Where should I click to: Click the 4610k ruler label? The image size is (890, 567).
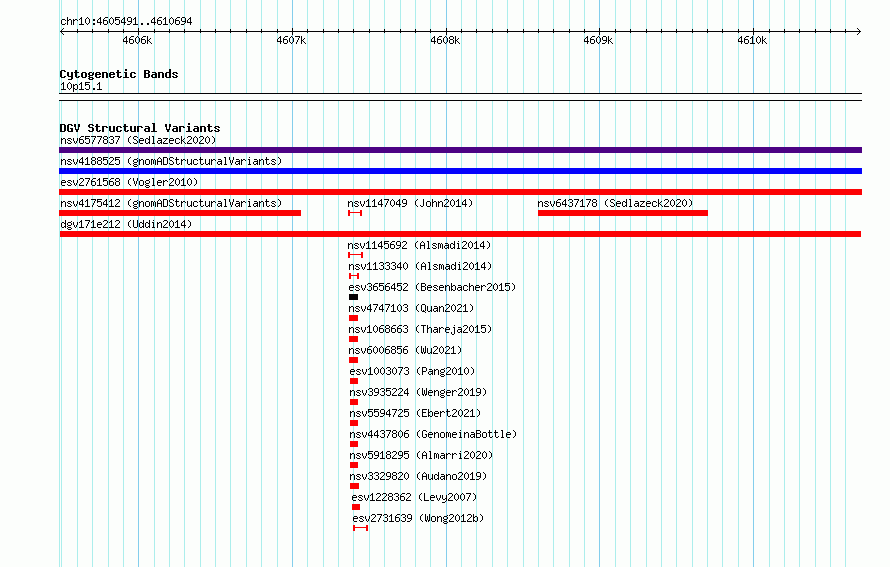click(752, 40)
